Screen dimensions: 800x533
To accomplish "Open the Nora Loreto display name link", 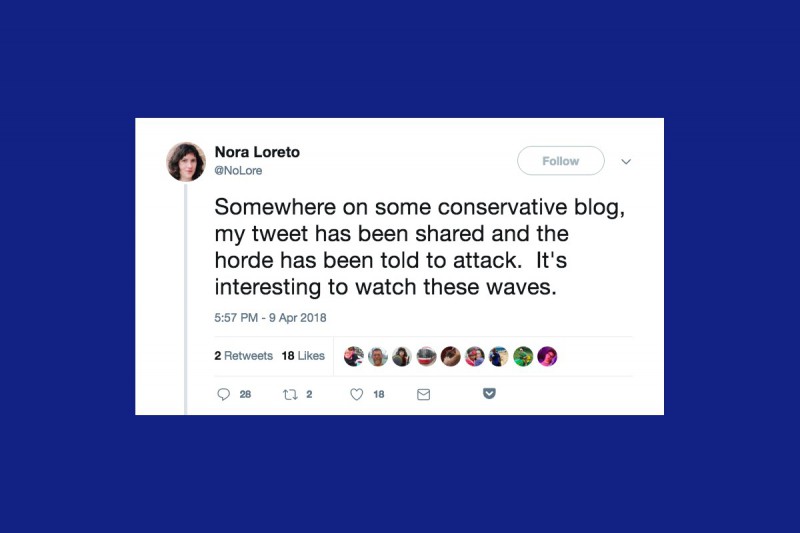I will (257, 152).
